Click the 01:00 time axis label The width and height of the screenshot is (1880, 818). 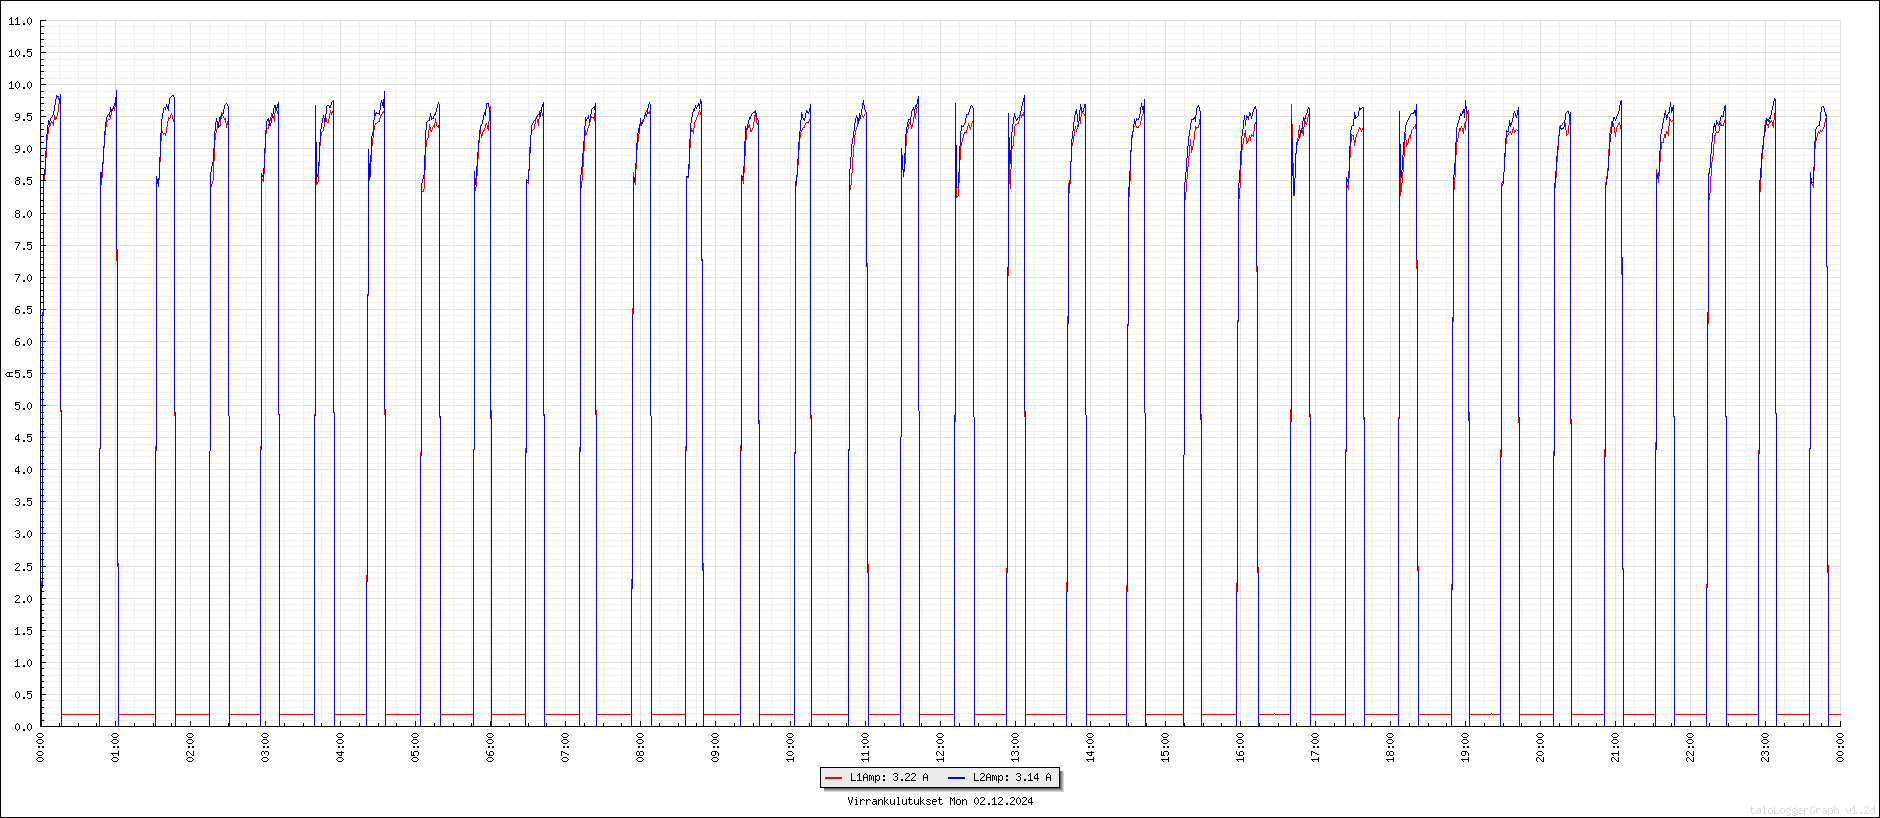[x=116, y=748]
